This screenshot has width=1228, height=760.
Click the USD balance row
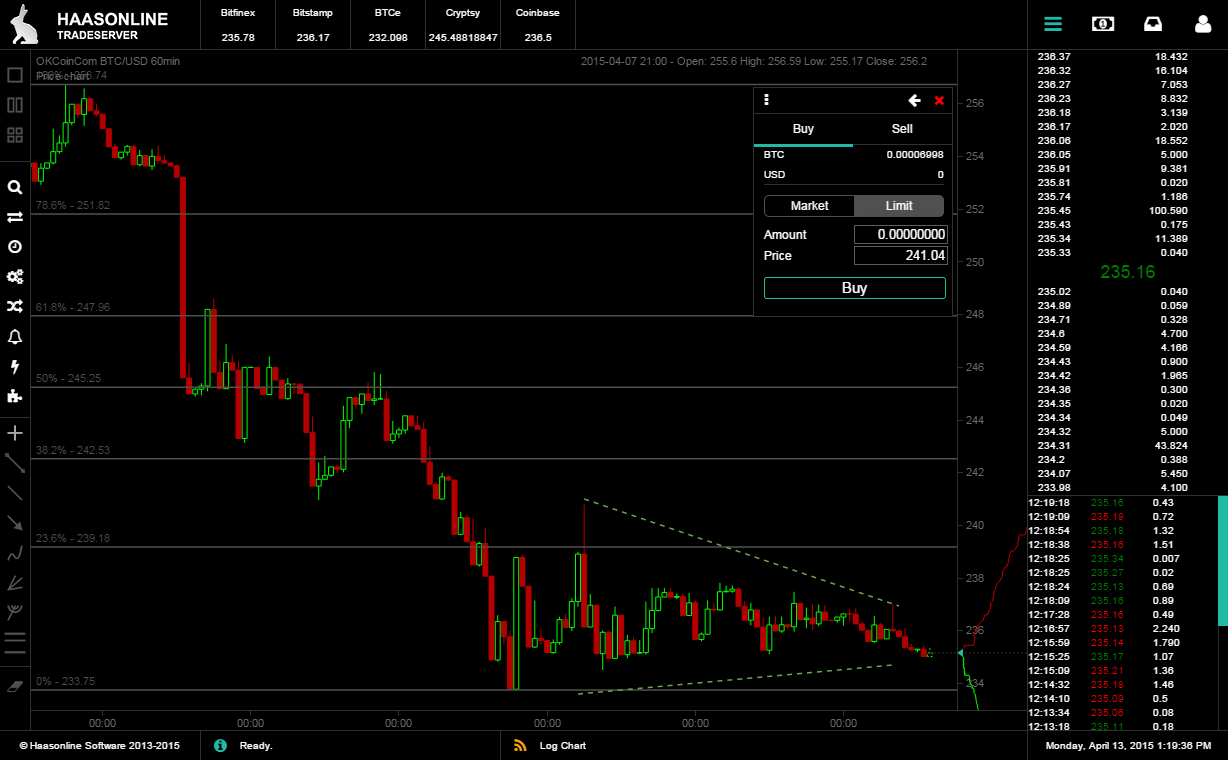pos(853,175)
